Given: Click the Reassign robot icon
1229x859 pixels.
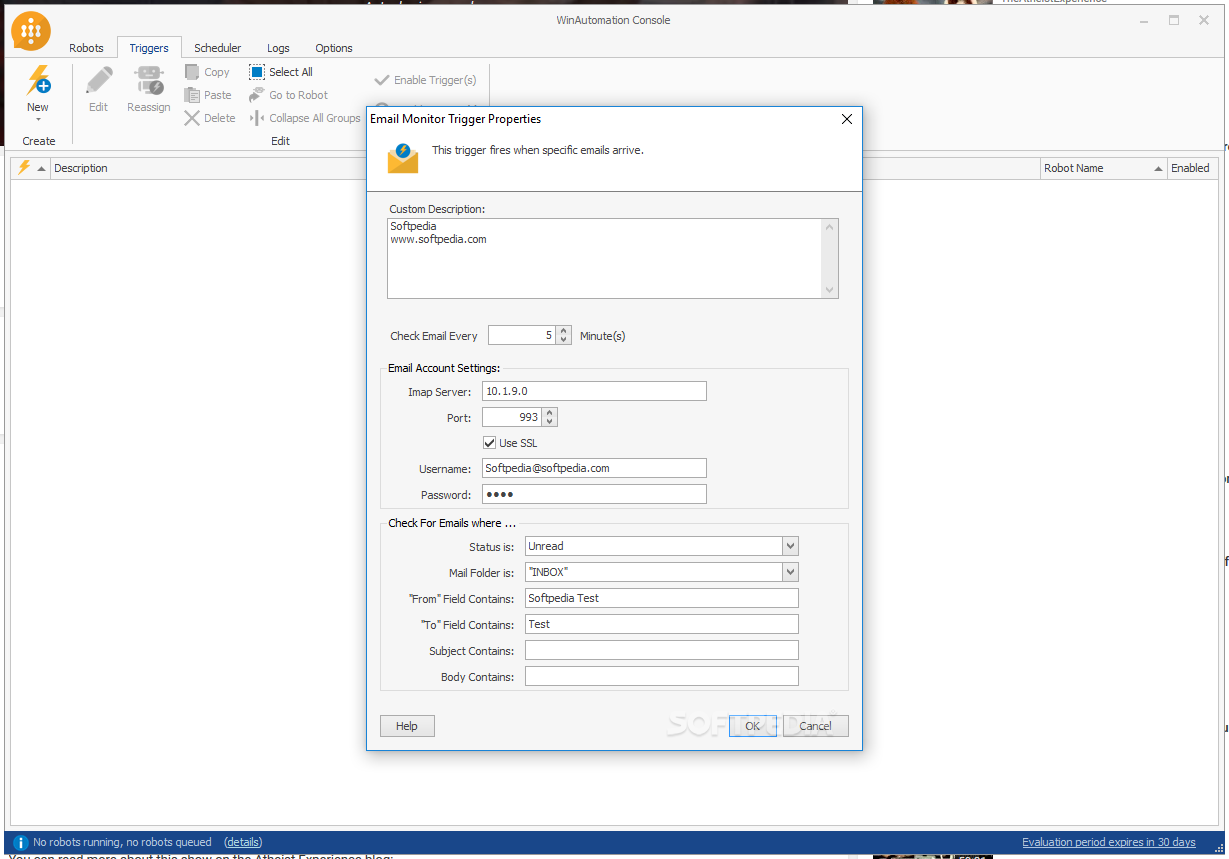Looking at the screenshot, I should [x=149, y=80].
